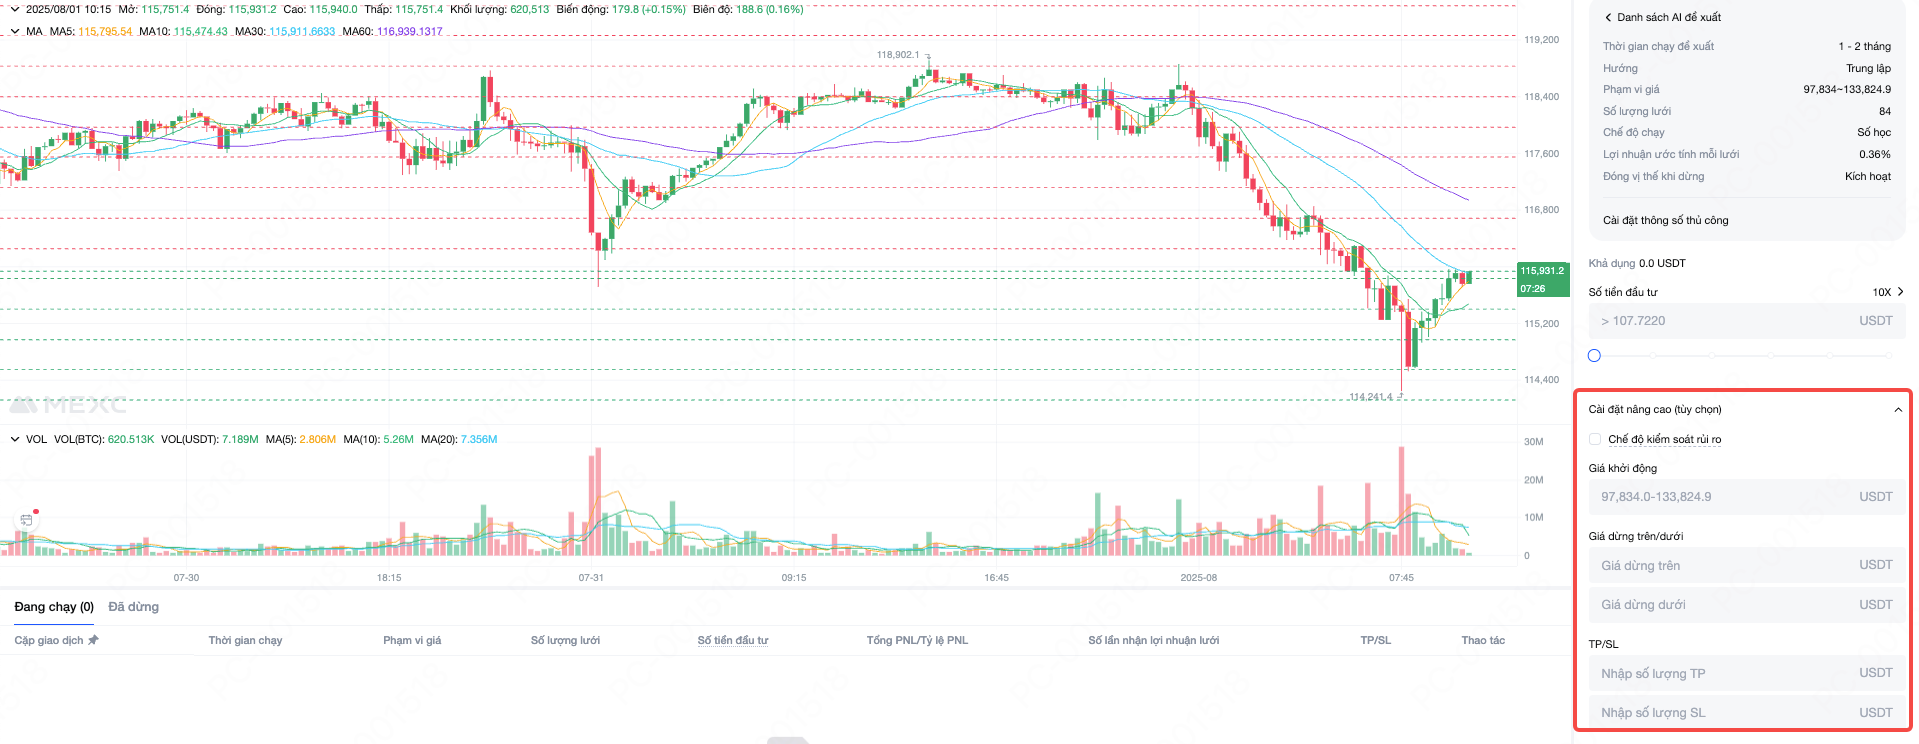
Task: Enable Chế độ kiểm soát rủi ro checkbox
Action: click(x=1595, y=439)
